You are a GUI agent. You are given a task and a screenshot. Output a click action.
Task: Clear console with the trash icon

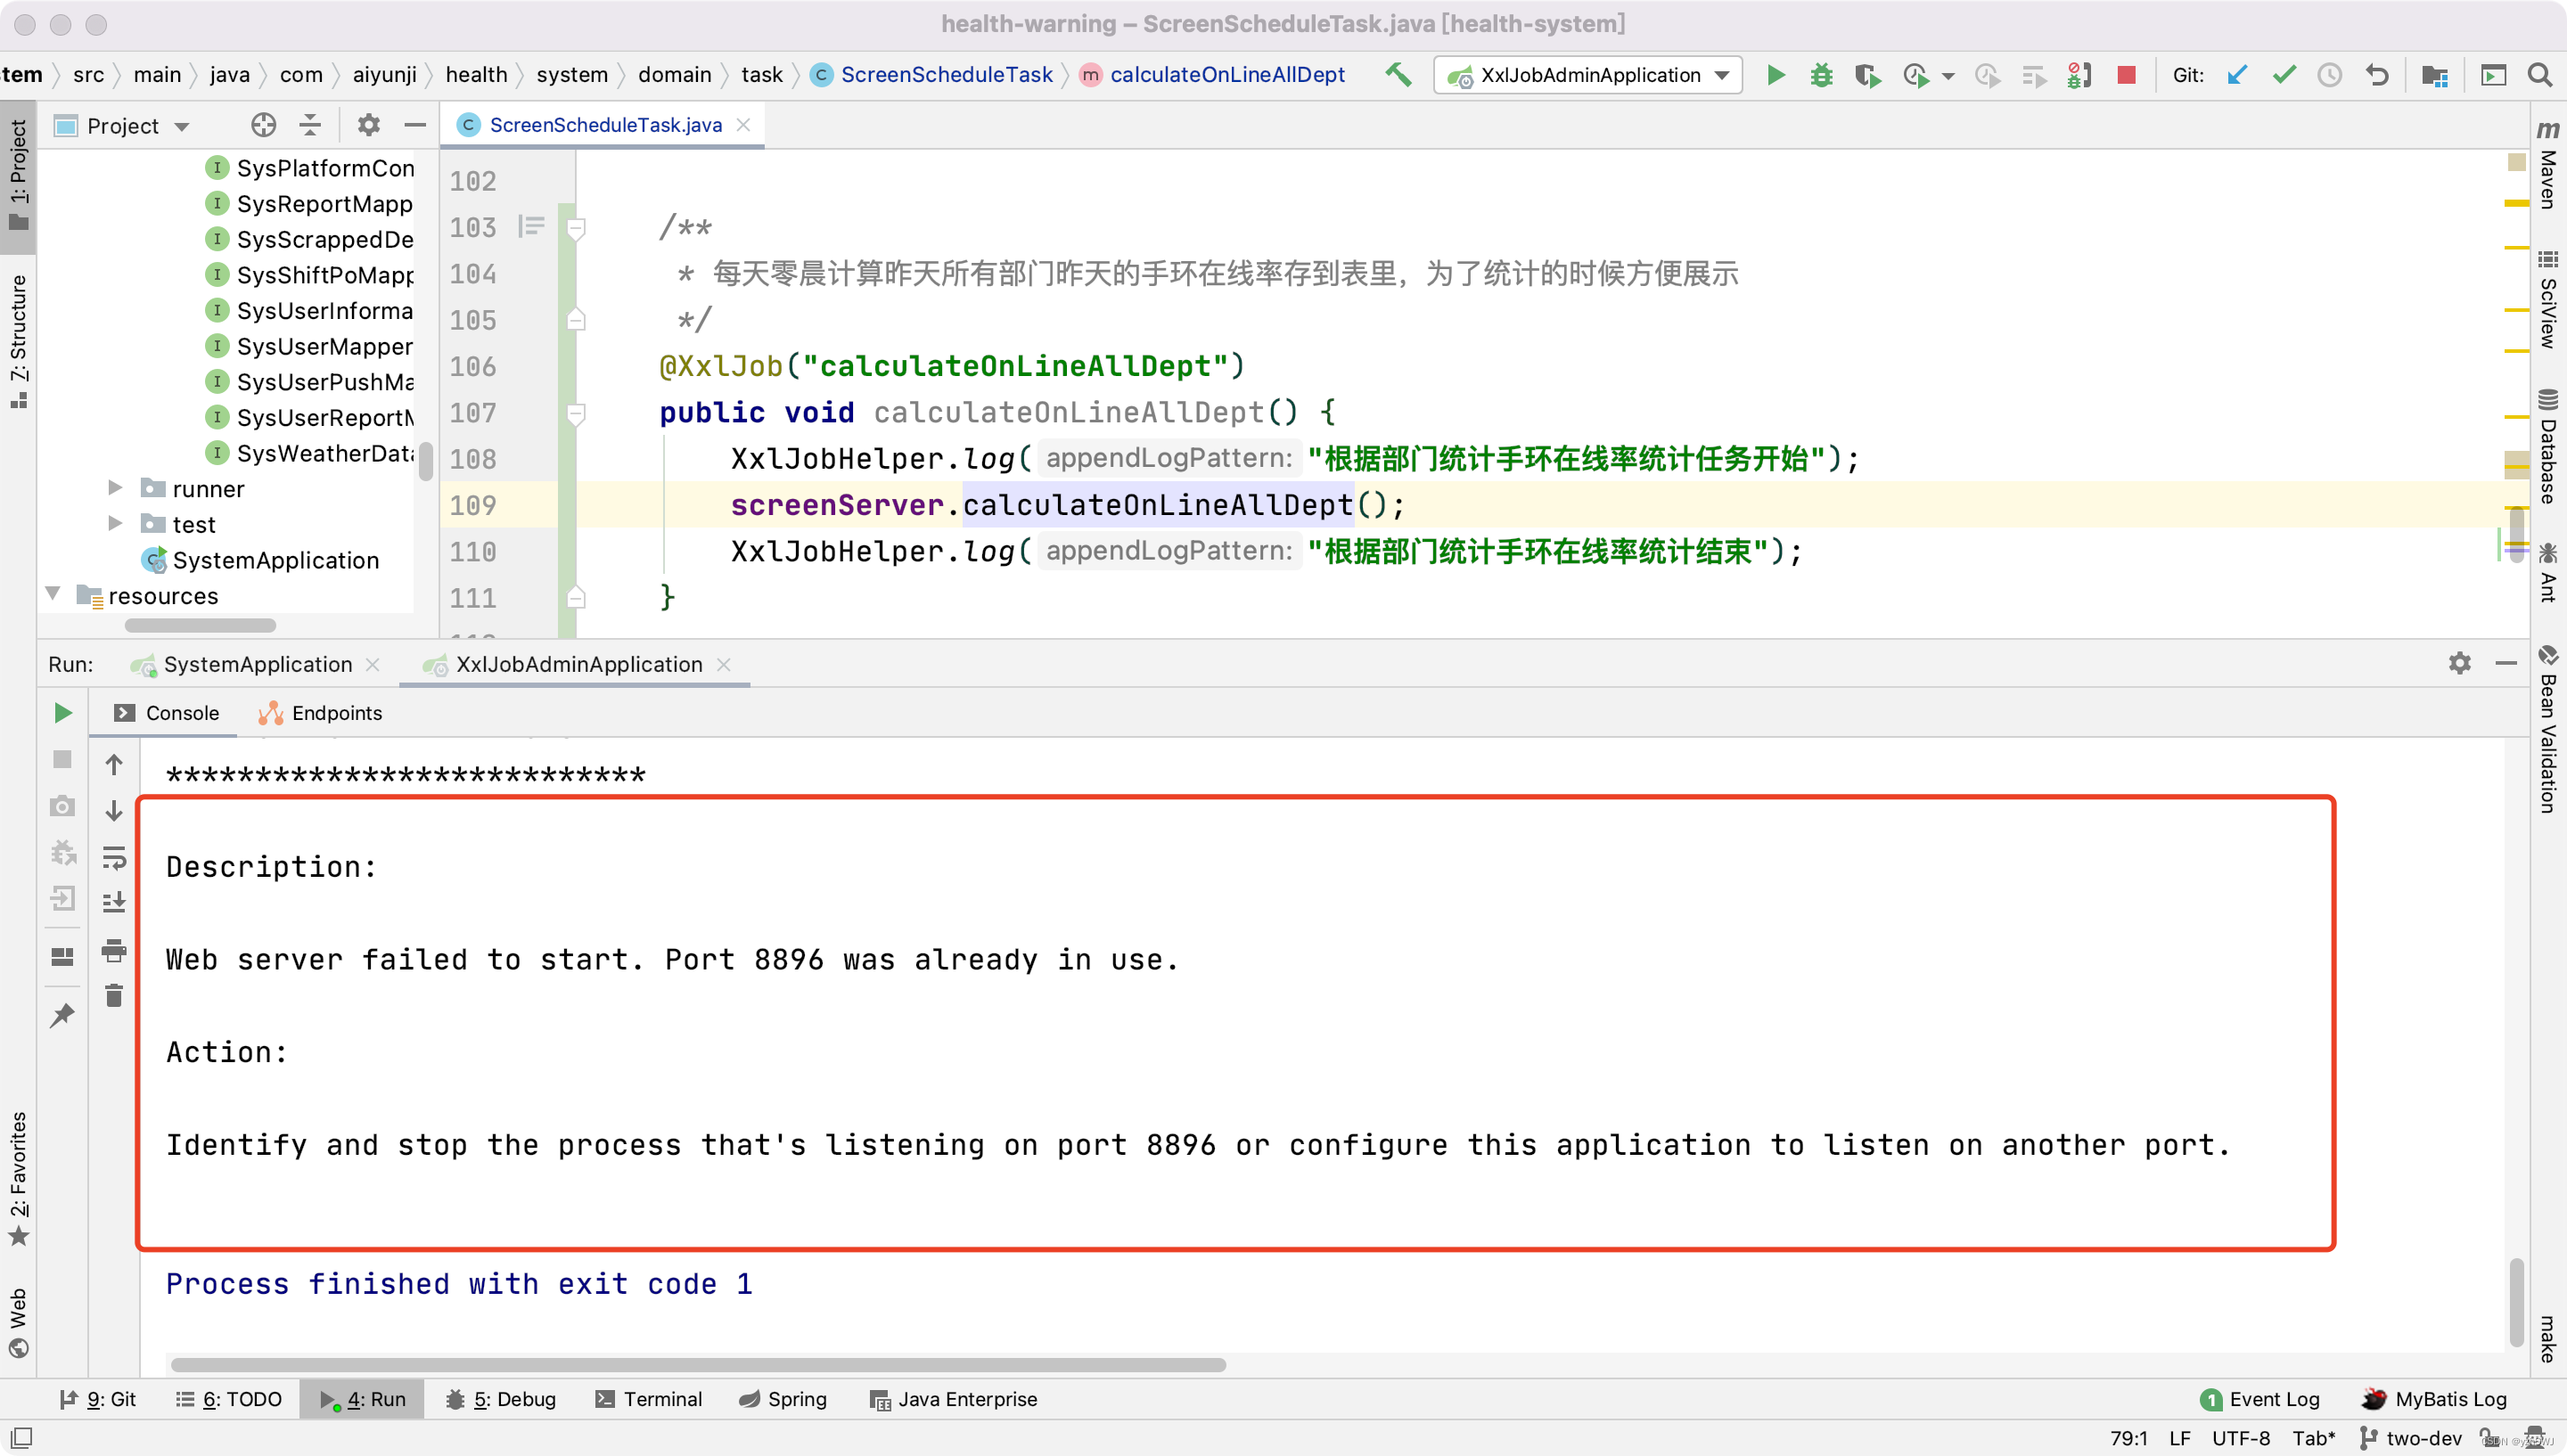(x=114, y=996)
